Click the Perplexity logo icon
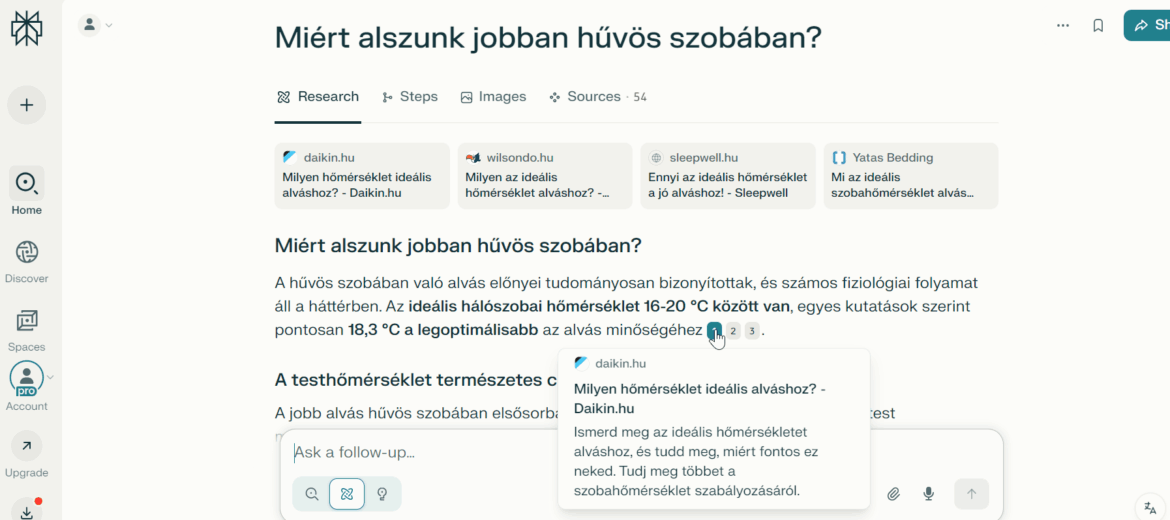1170x520 pixels. click(x=26, y=29)
